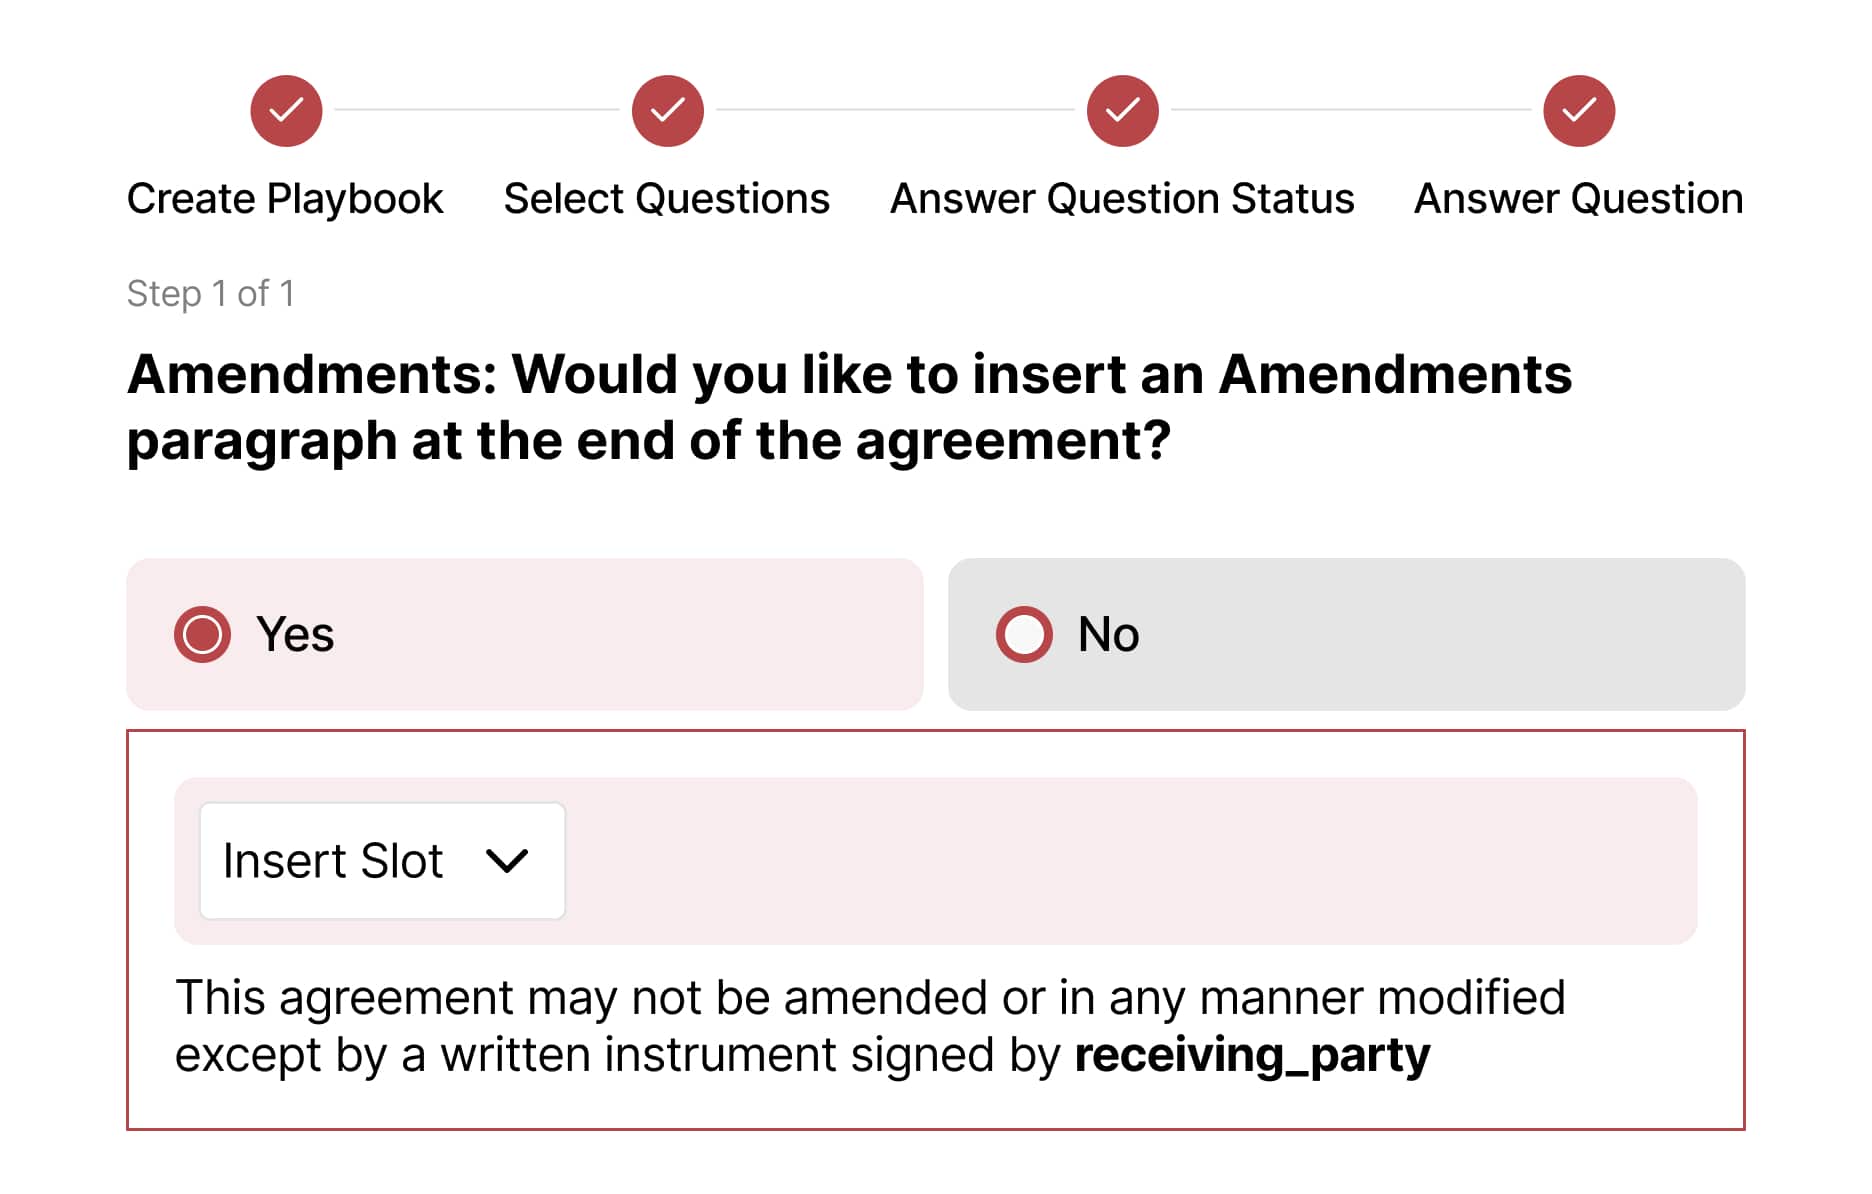Select the No radio button
The height and width of the screenshot is (1194, 1872).
click(x=1024, y=634)
